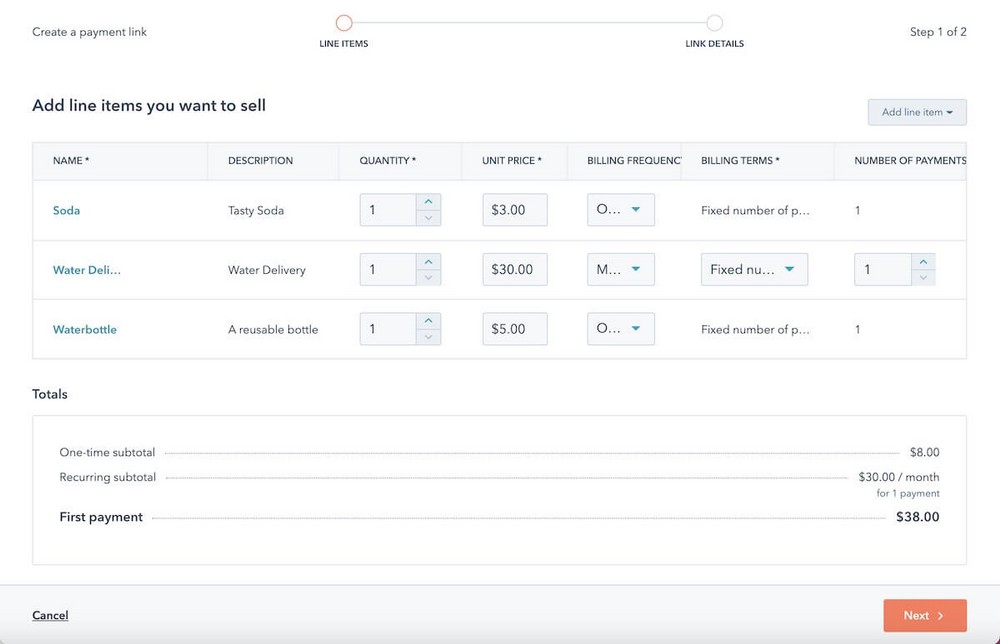
Task: Open the Water Delivery billing frequency dropdown
Action: pos(621,270)
